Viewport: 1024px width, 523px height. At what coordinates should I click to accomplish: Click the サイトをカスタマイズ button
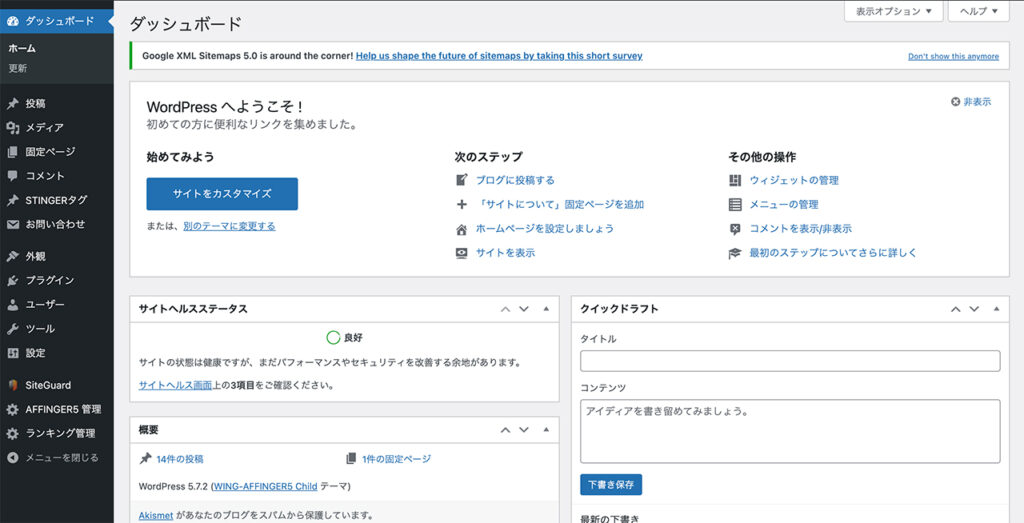coord(222,193)
